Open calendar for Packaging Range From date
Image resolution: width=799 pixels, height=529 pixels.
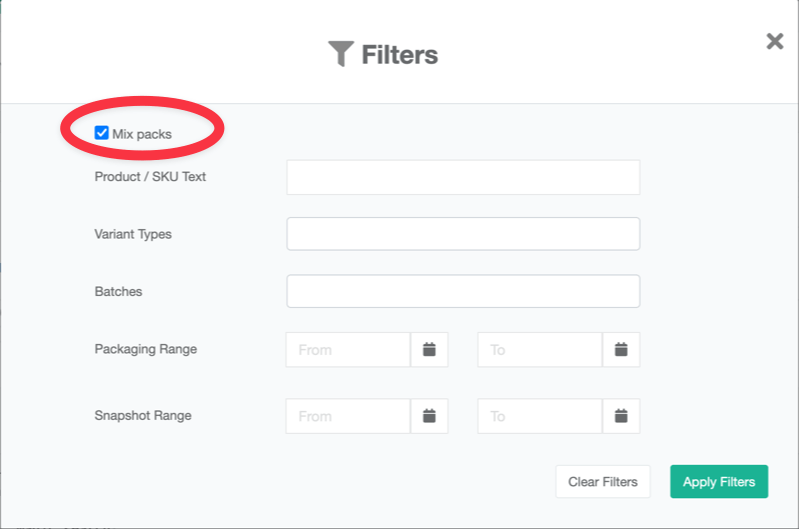click(429, 350)
